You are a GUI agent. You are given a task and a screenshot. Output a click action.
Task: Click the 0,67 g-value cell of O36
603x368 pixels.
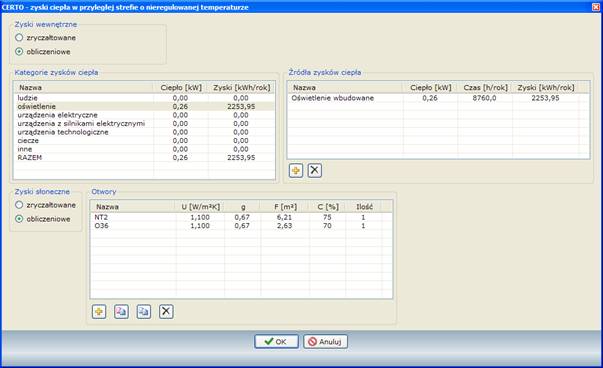pos(242,226)
